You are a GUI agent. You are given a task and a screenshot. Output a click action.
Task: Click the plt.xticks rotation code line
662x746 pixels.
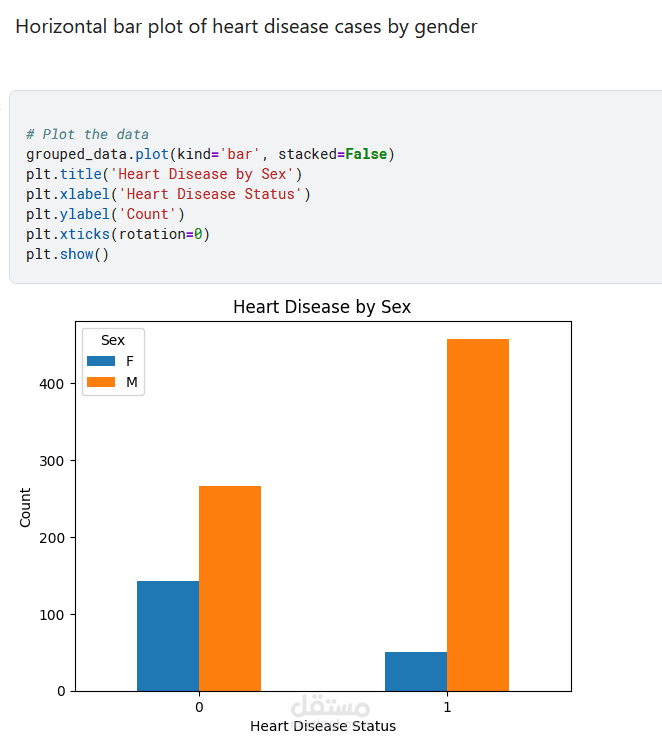click(x=118, y=234)
